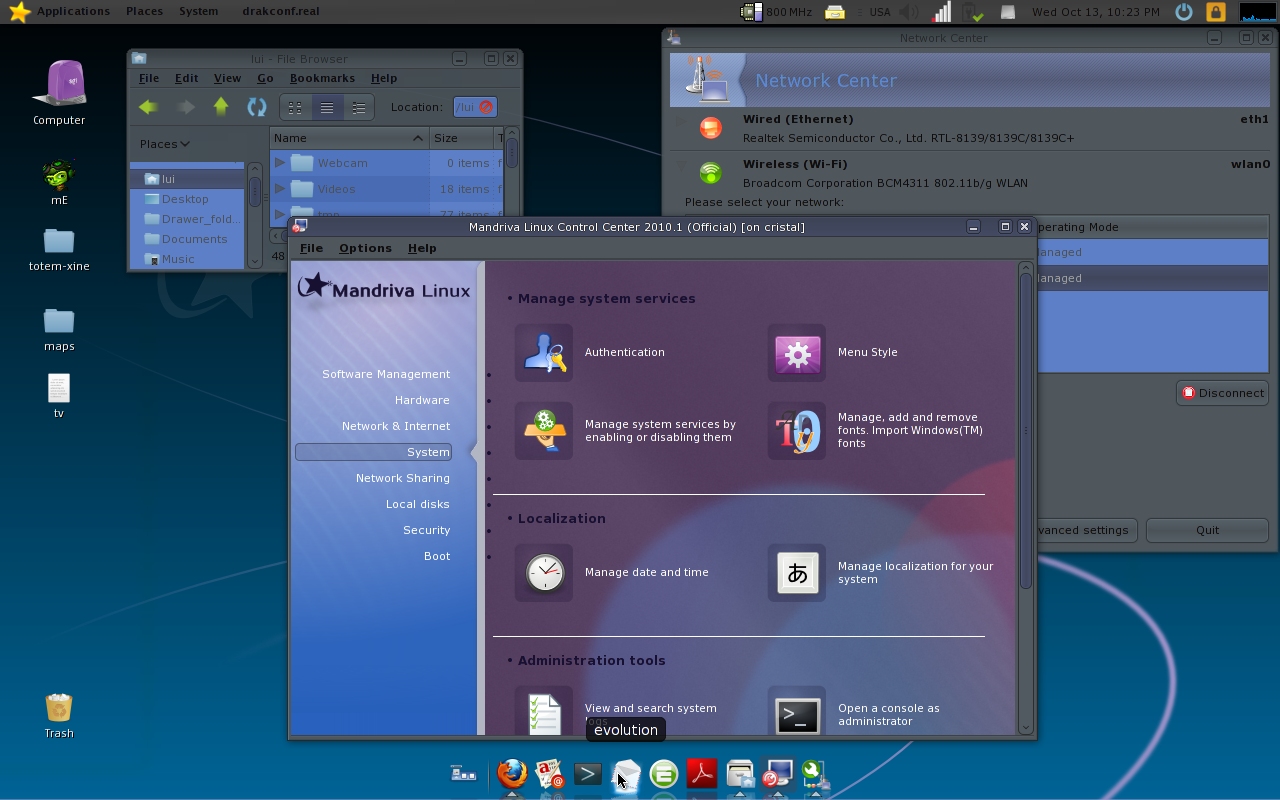Launch Evolution mail from the dock
This screenshot has height=800, width=1280.
pos(626,774)
